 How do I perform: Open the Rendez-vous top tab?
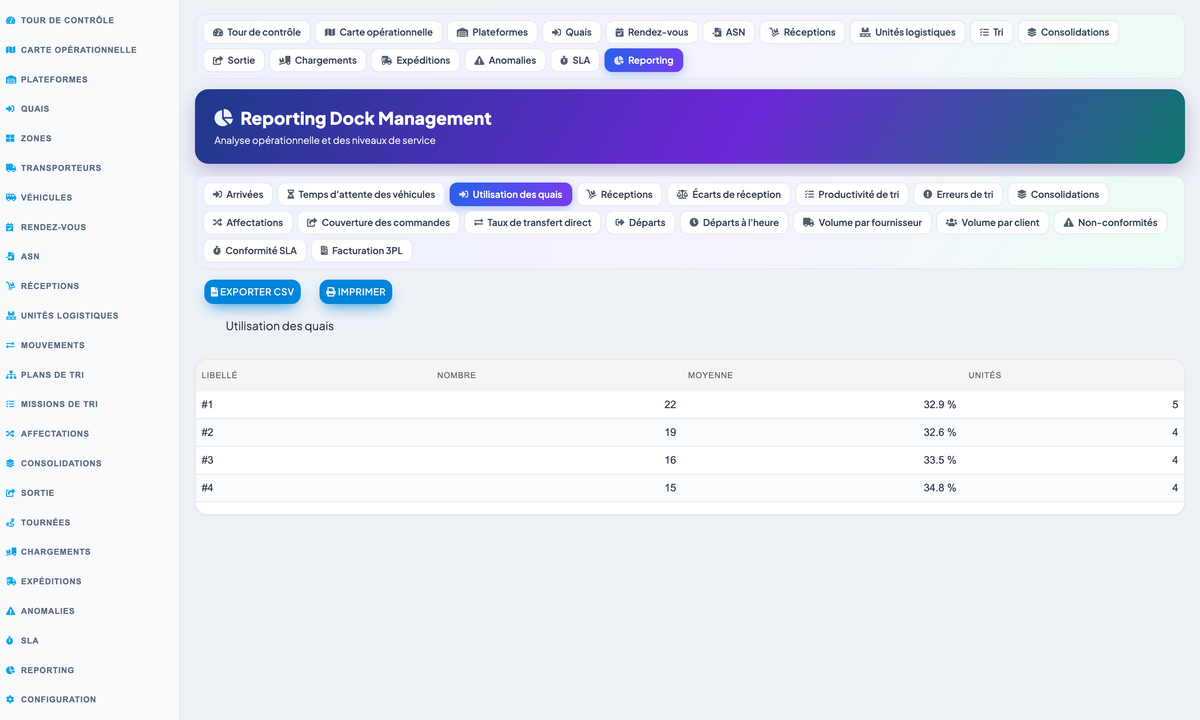pyautogui.click(x=652, y=32)
